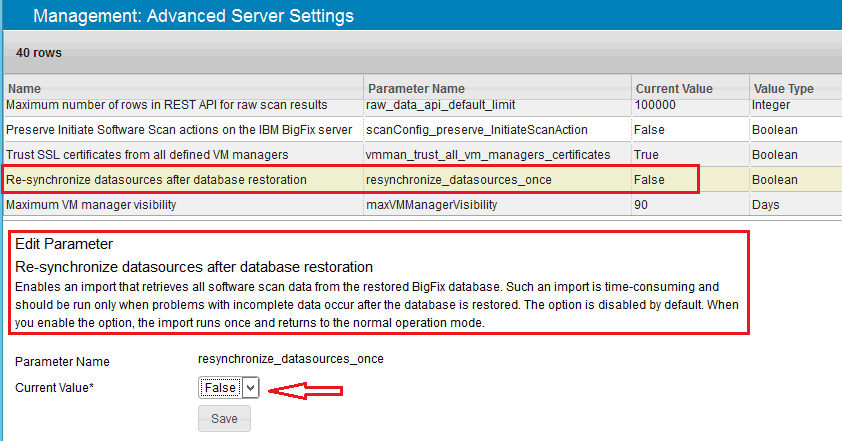Sort by the Current Value column header
The height and width of the screenshot is (441, 842).
point(674,88)
